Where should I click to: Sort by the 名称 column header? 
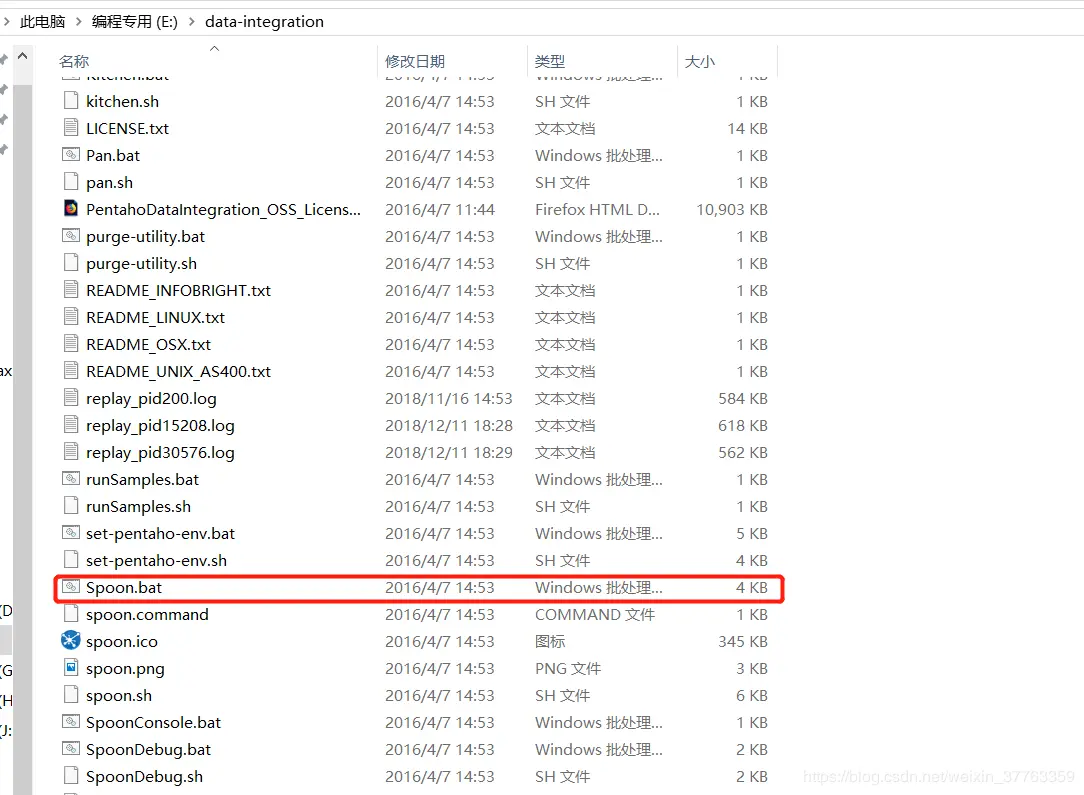point(74,62)
